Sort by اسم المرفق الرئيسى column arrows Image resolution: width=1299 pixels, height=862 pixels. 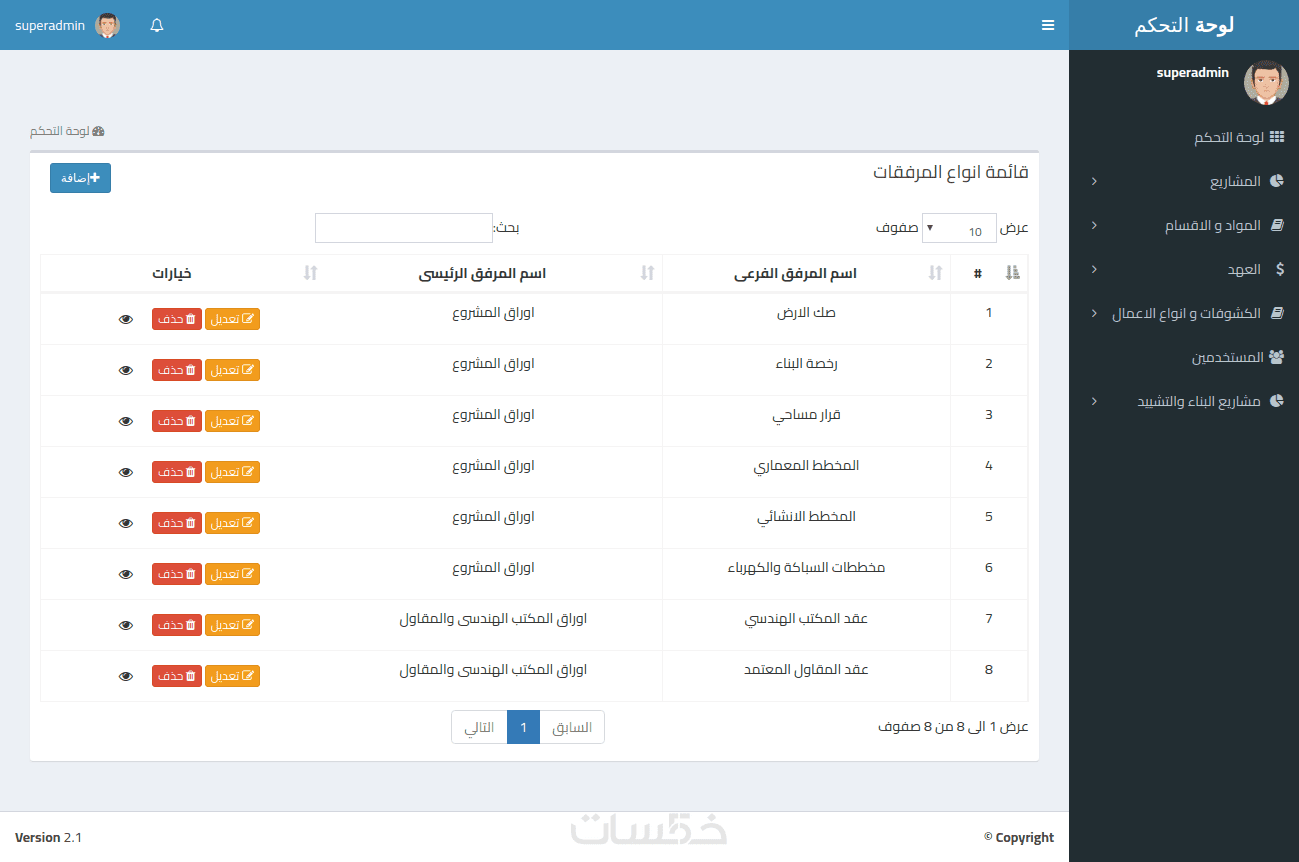pyautogui.click(x=647, y=273)
